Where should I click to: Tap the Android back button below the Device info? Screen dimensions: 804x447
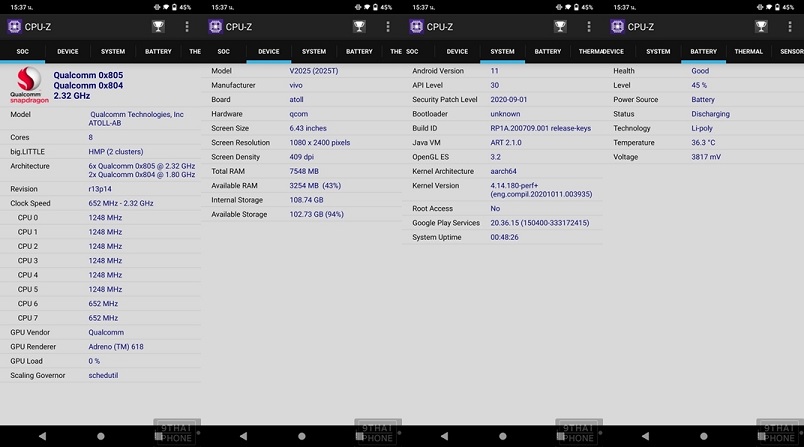point(243,436)
